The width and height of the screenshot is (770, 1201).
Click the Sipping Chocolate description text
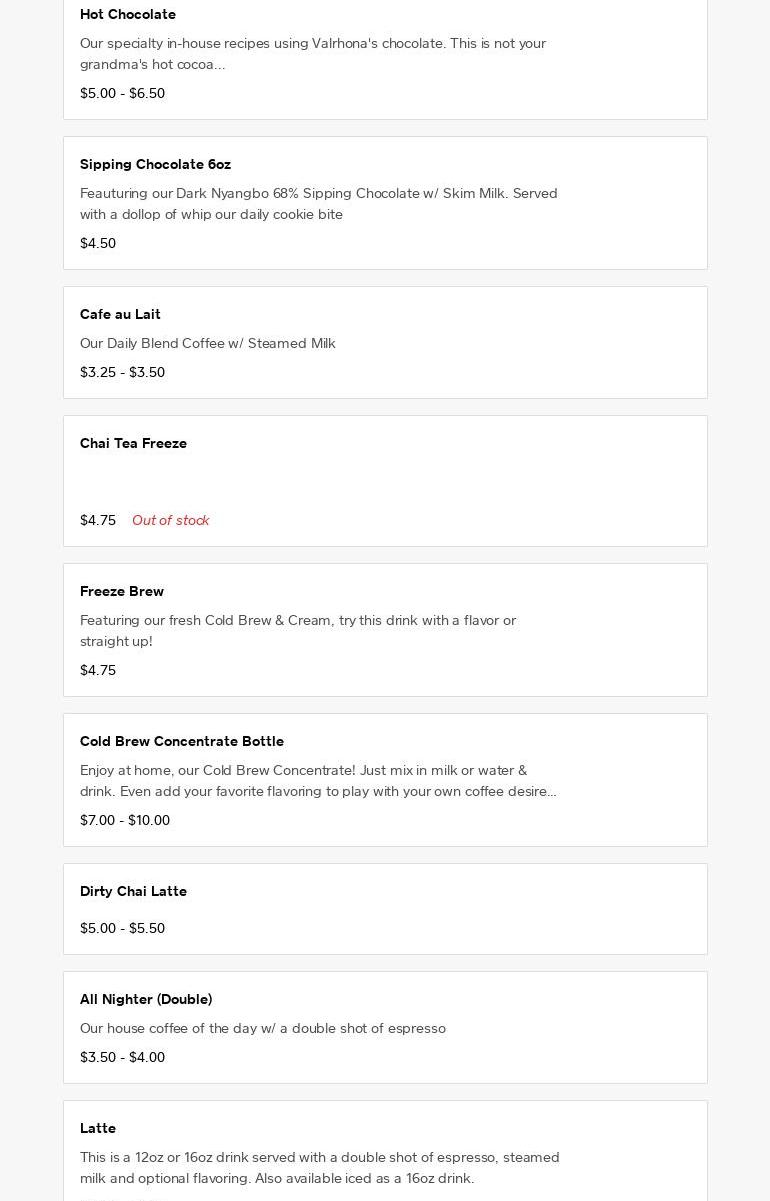[x=318, y=204]
